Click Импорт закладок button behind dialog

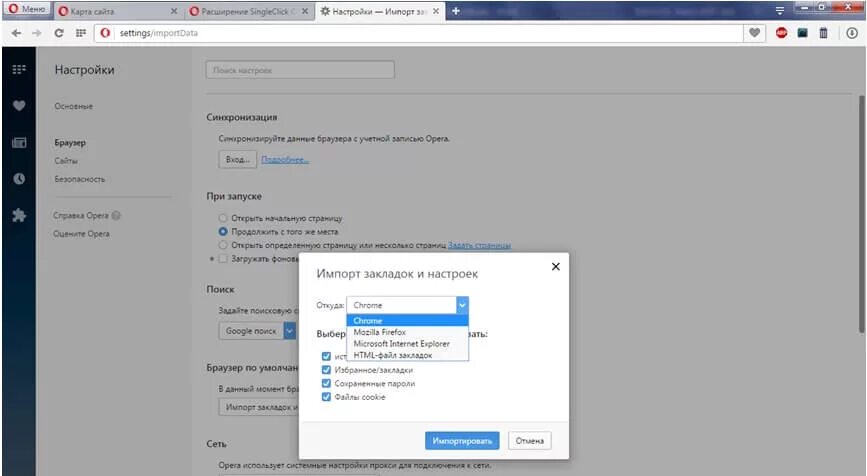tap(258, 407)
